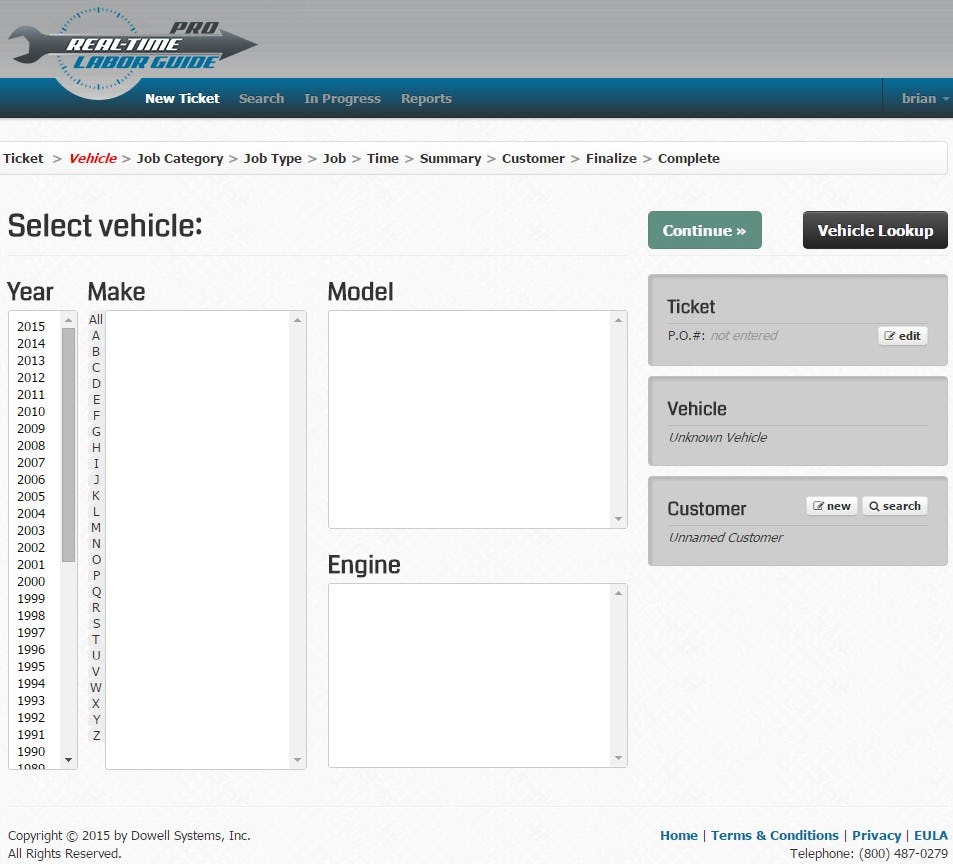Select year 2015 in the Year list
Screen dimensions: 953x864
30,326
